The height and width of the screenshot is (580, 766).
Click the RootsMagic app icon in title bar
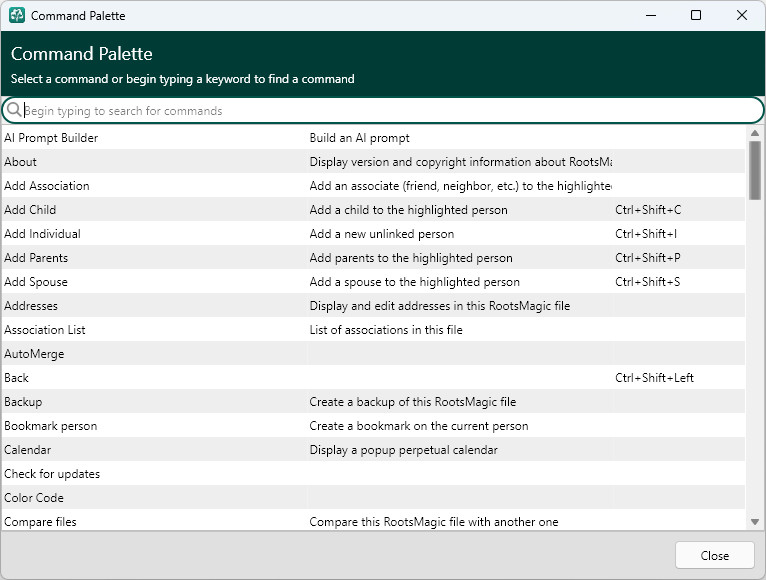tap(17, 16)
